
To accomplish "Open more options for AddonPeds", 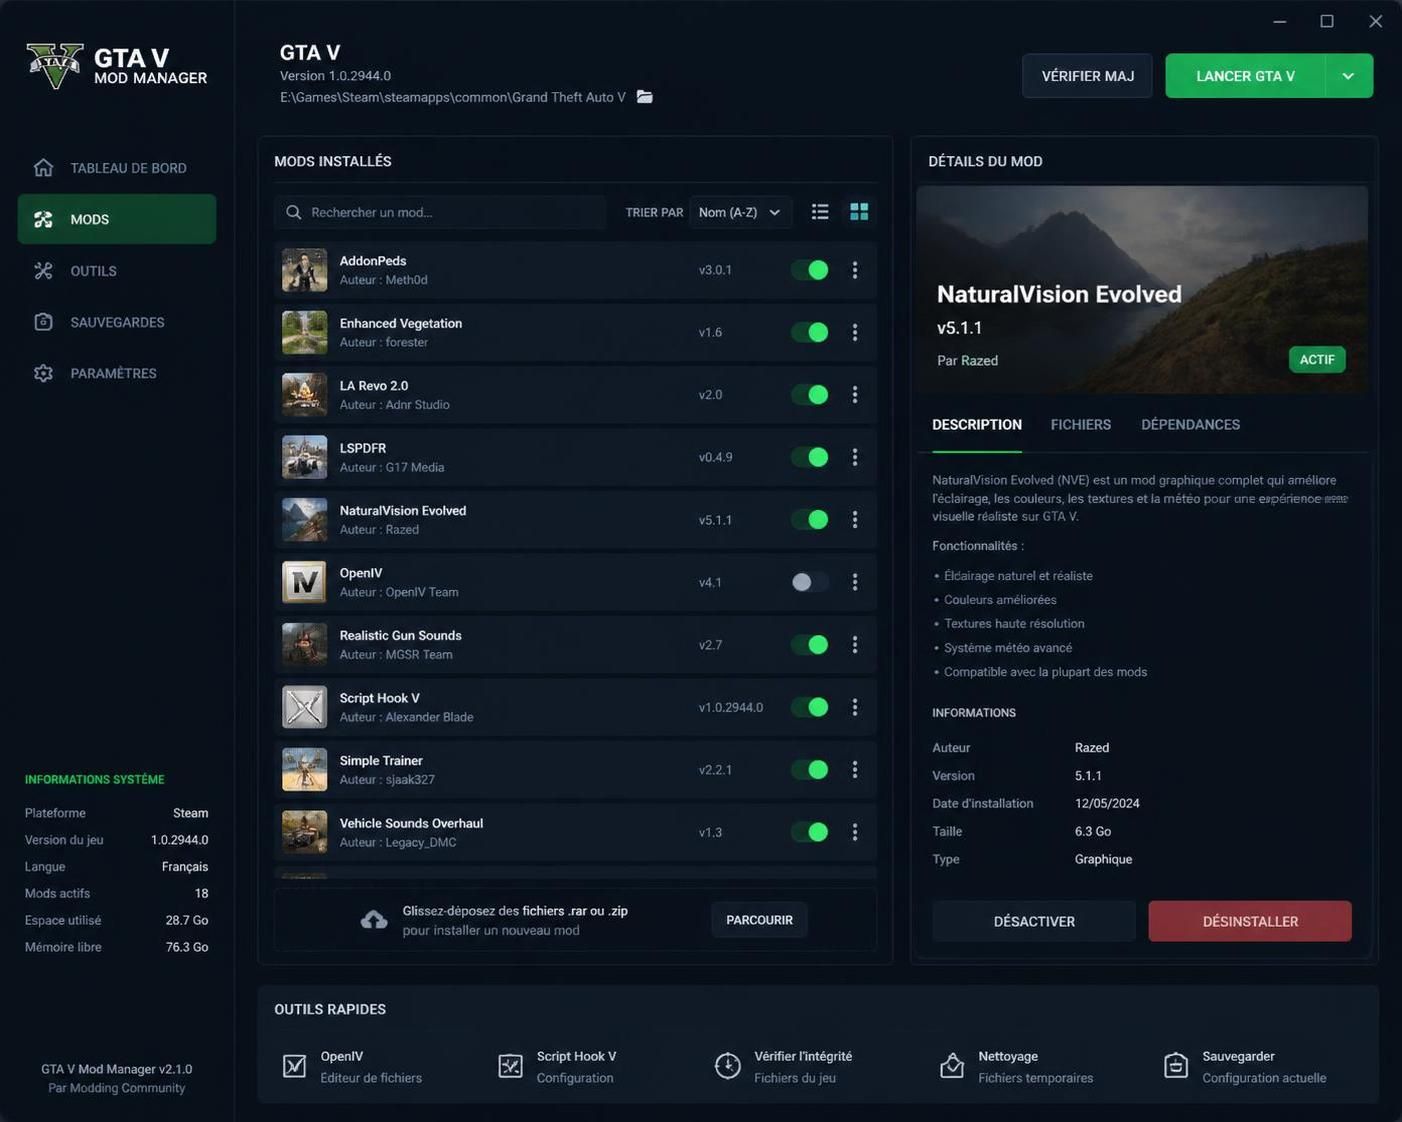I will point(855,270).
